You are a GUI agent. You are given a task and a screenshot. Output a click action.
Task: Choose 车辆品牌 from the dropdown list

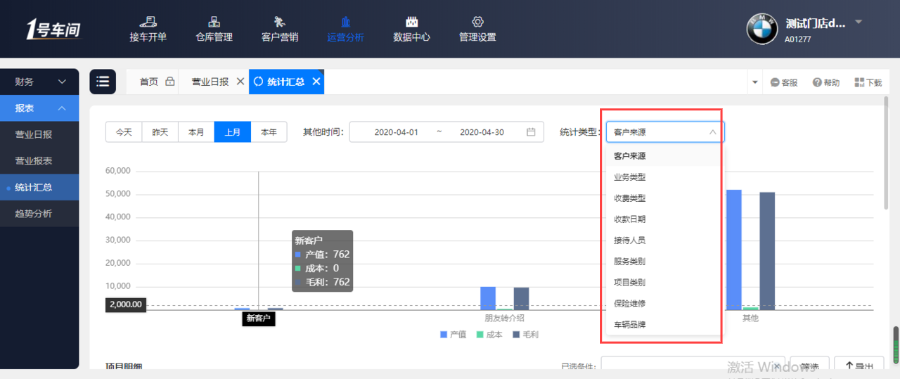665,324
